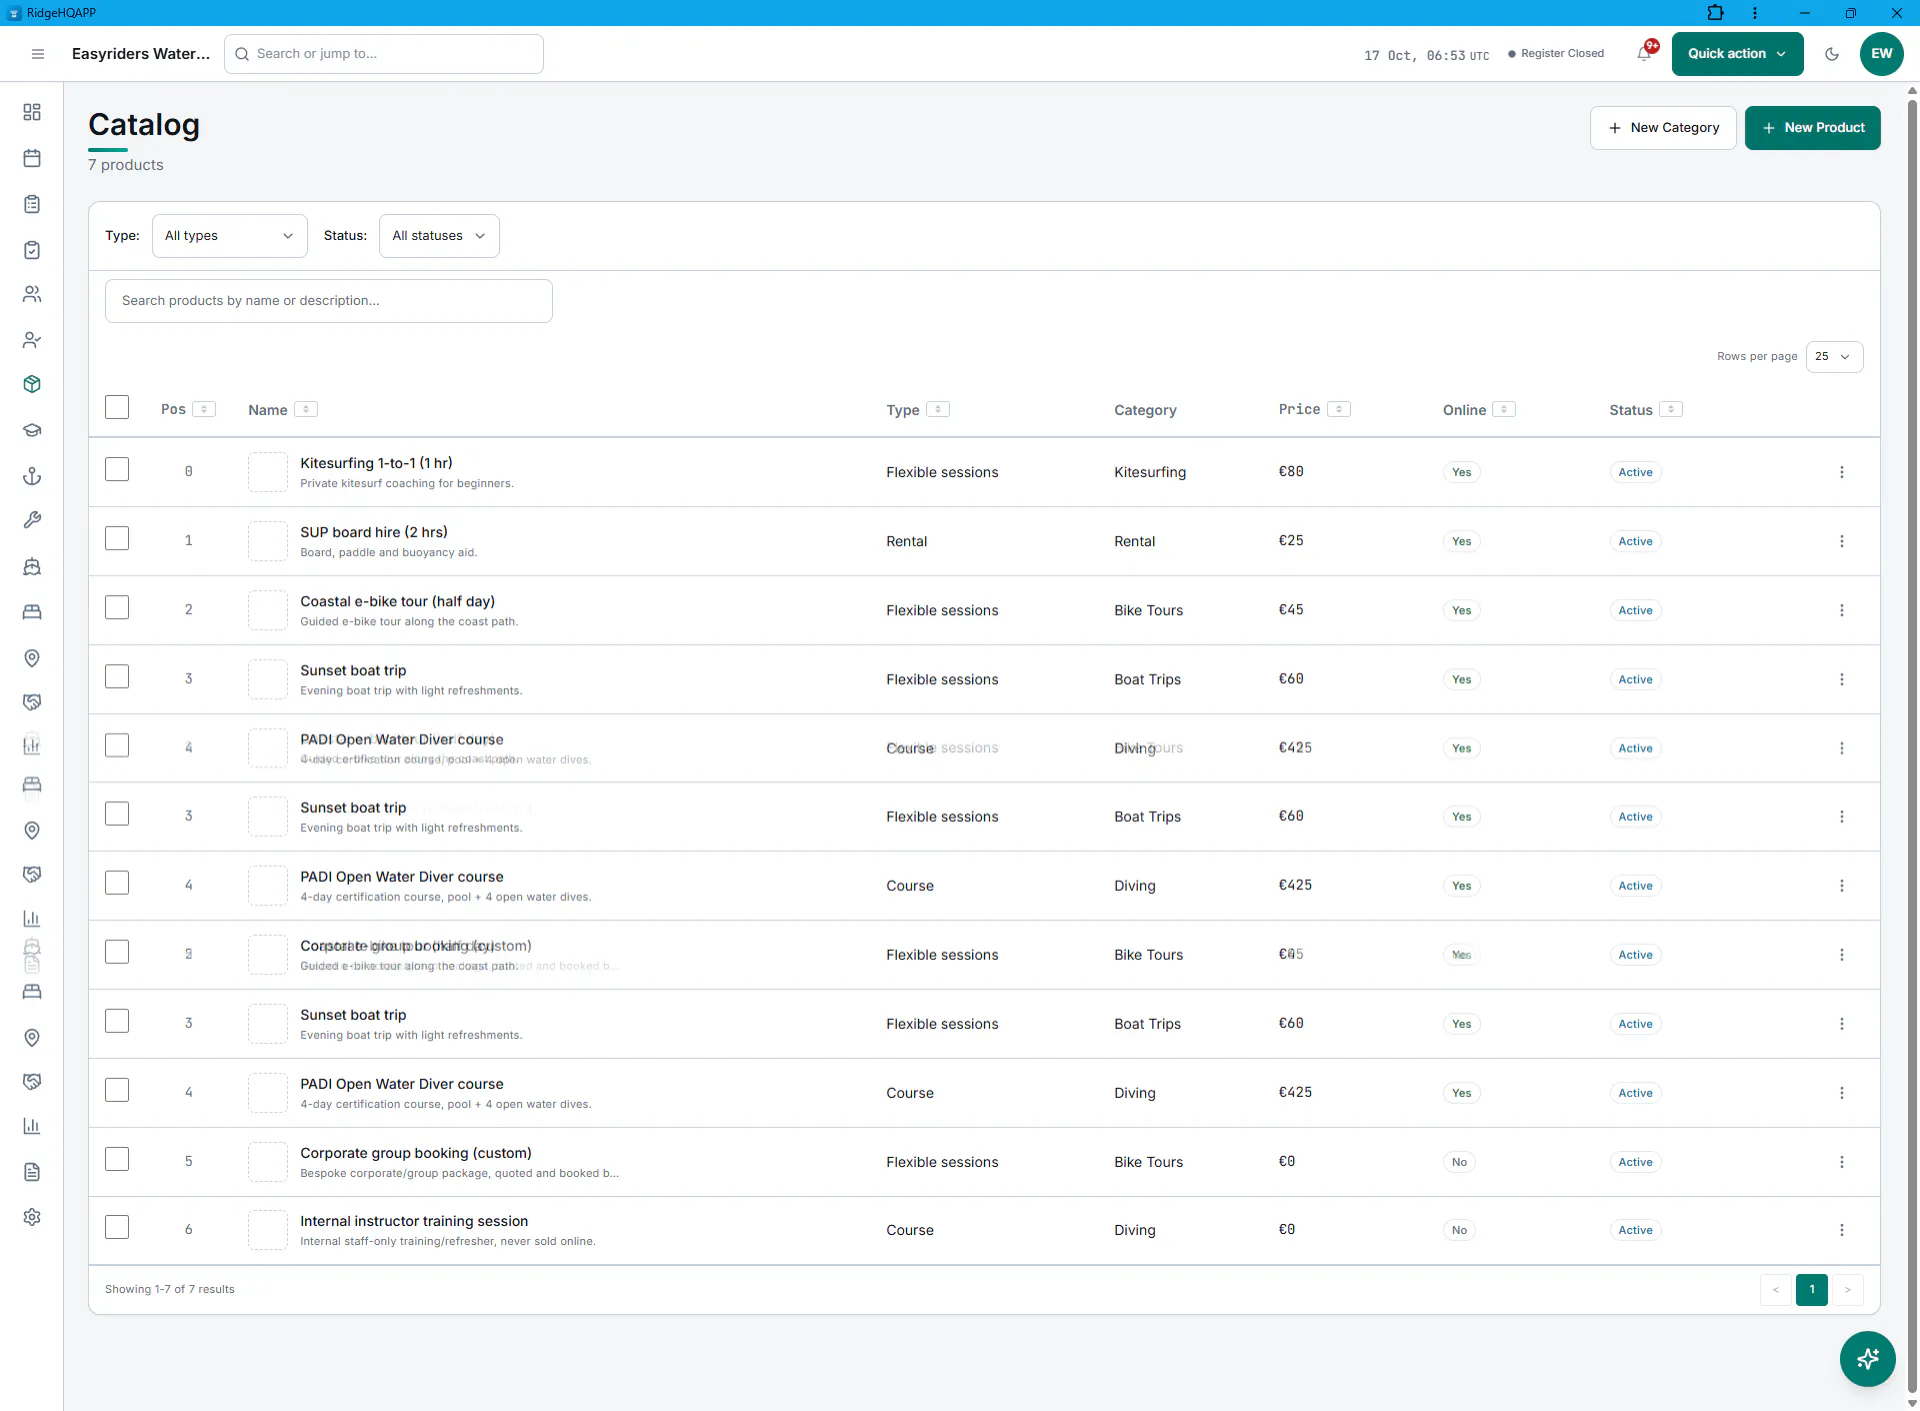
Task: Open row menu for SUP board hire
Action: (1841, 541)
